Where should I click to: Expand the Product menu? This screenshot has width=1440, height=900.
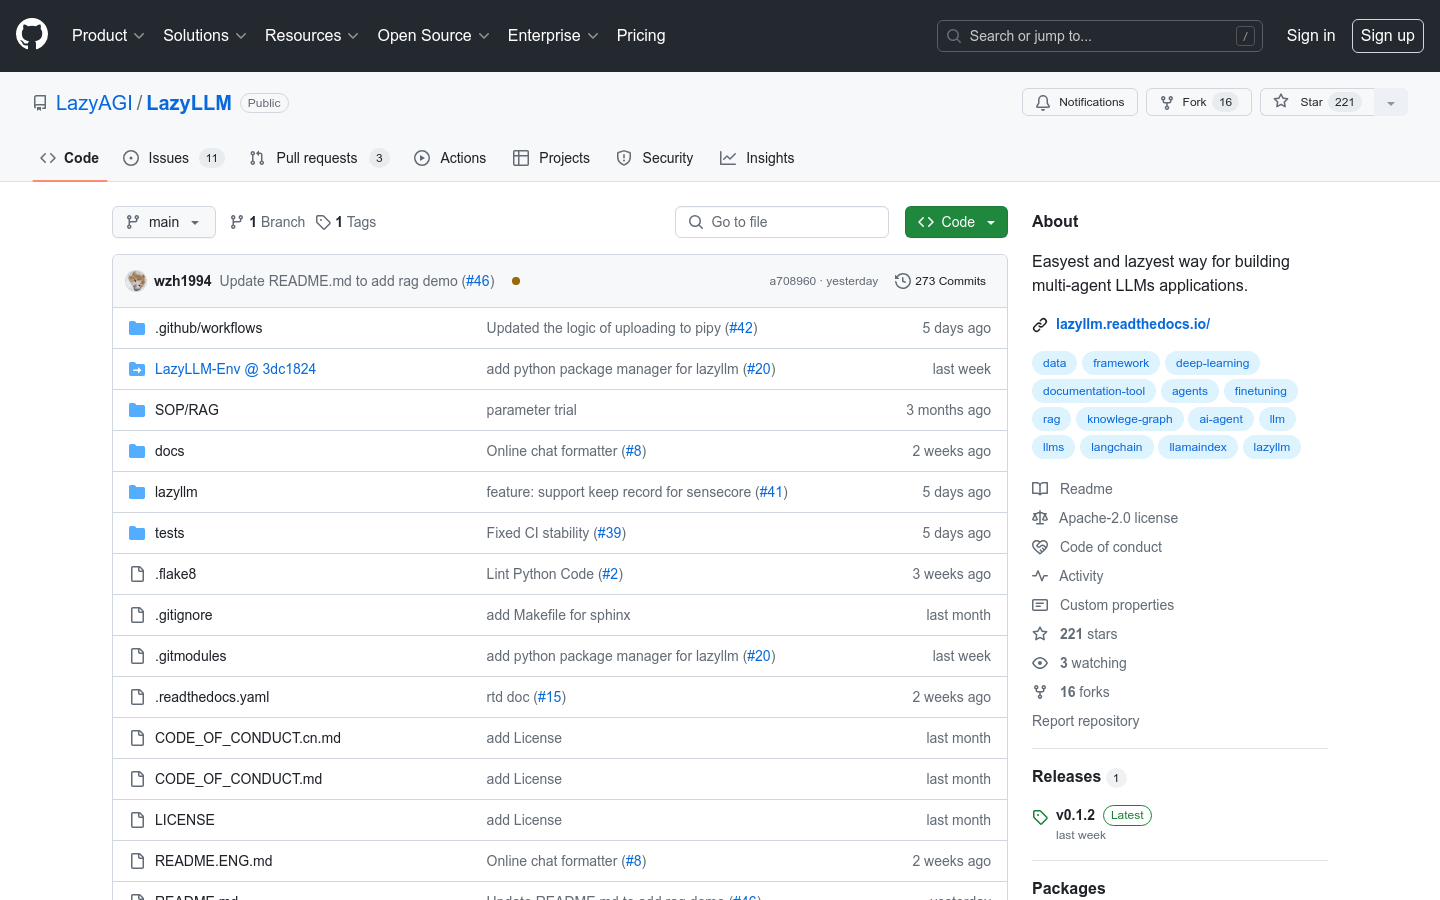108,35
